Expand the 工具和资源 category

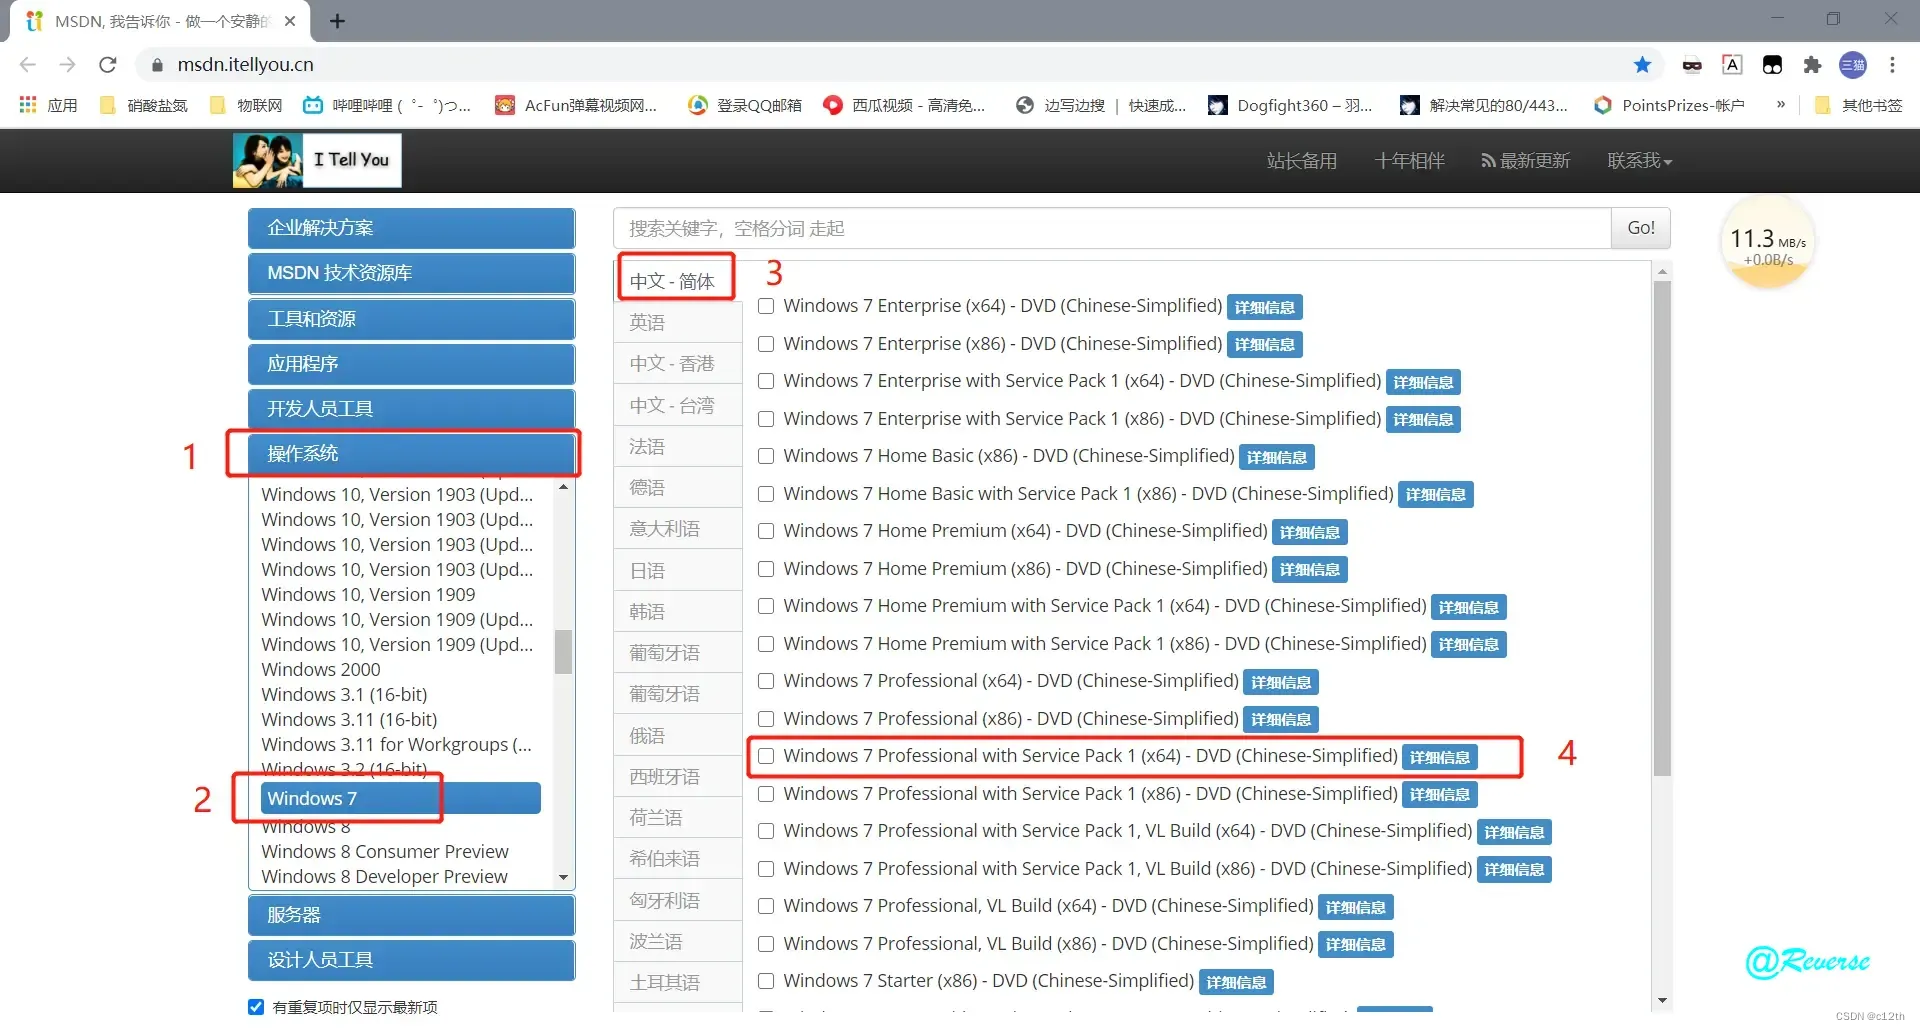coord(411,319)
